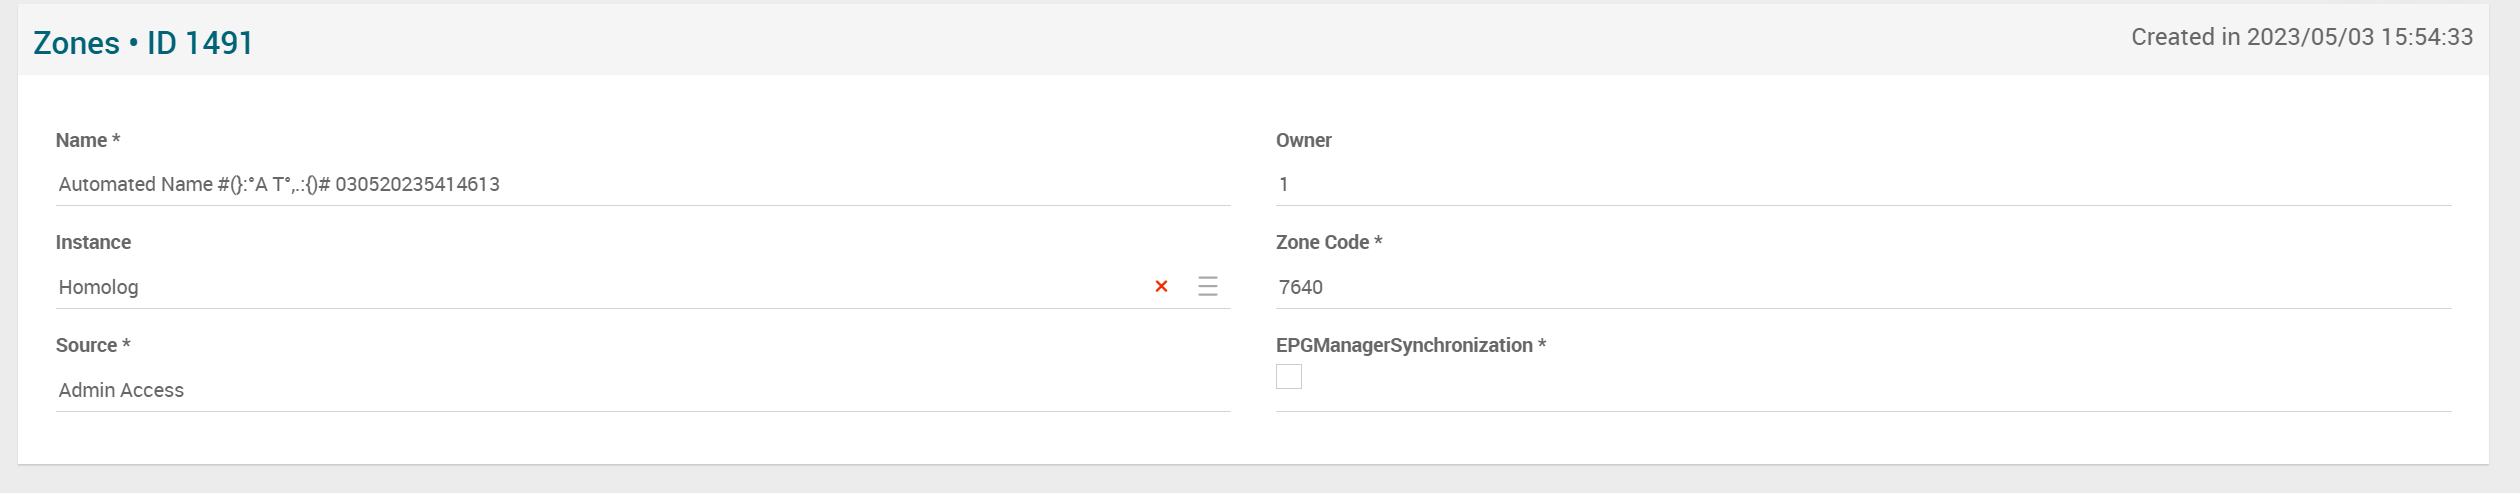
Task: Click the required asterisk beside Source
Action: pyautogui.click(x=126, y=345)
